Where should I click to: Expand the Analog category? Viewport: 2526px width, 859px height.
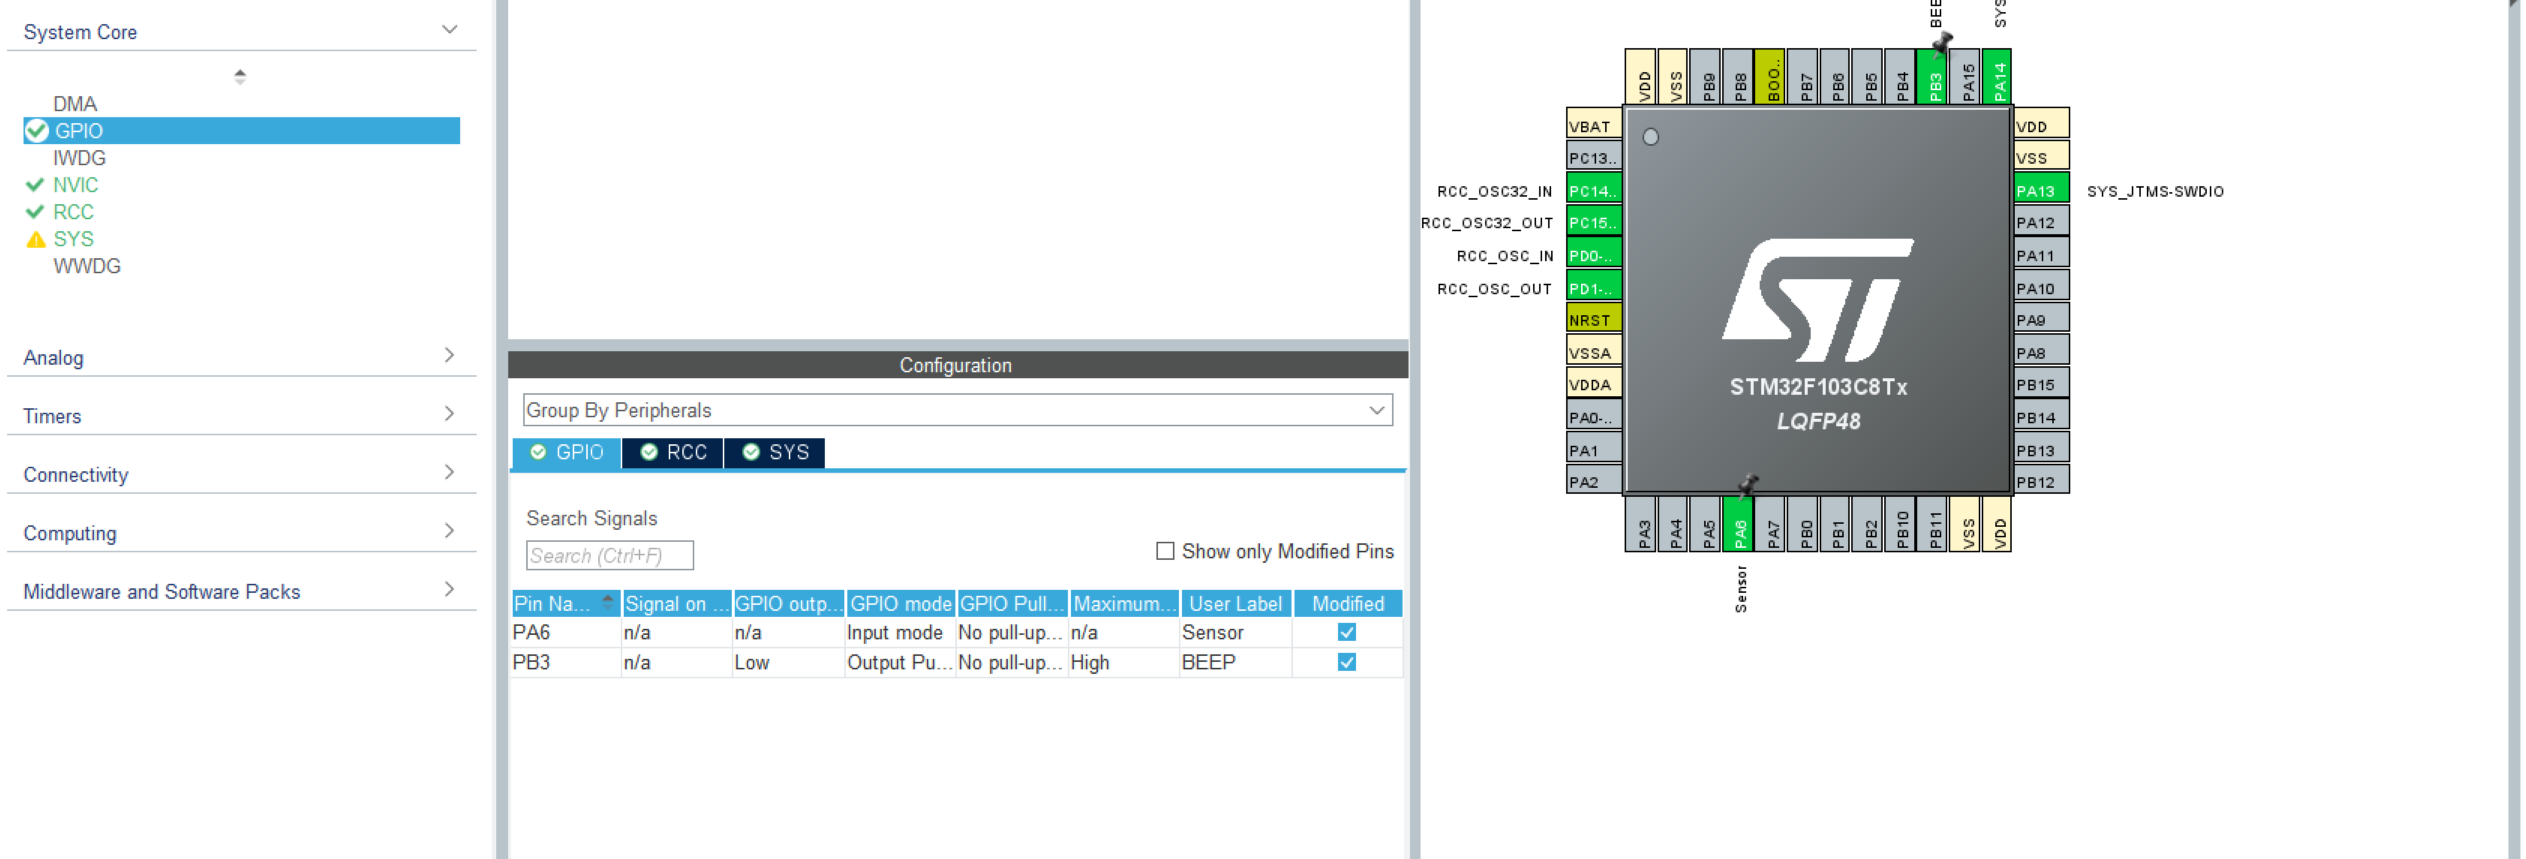[449, 356]
